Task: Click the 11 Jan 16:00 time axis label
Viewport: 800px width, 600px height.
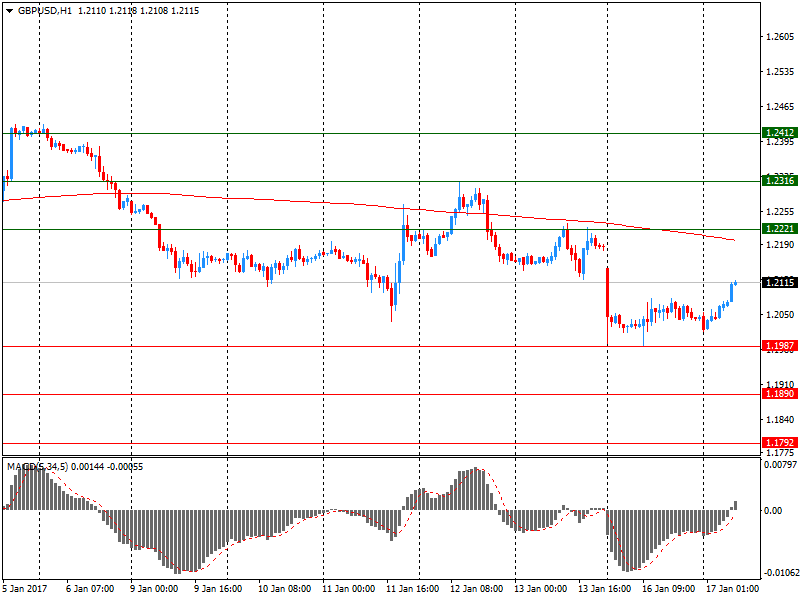Action: pyautogui.click(x=412, y=589)
